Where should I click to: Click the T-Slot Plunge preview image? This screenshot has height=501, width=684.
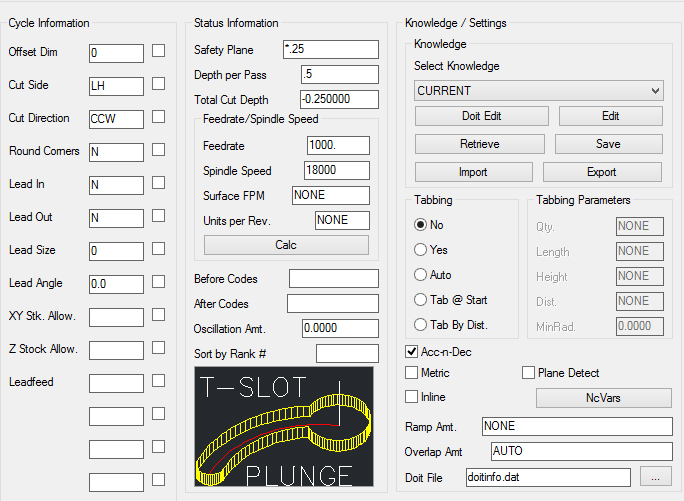283,428
